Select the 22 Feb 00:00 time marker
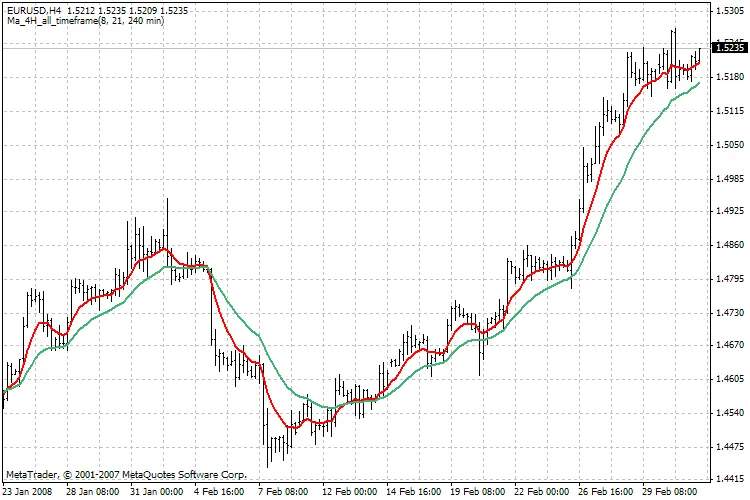 pyautogui.click(x=542, y=492)
